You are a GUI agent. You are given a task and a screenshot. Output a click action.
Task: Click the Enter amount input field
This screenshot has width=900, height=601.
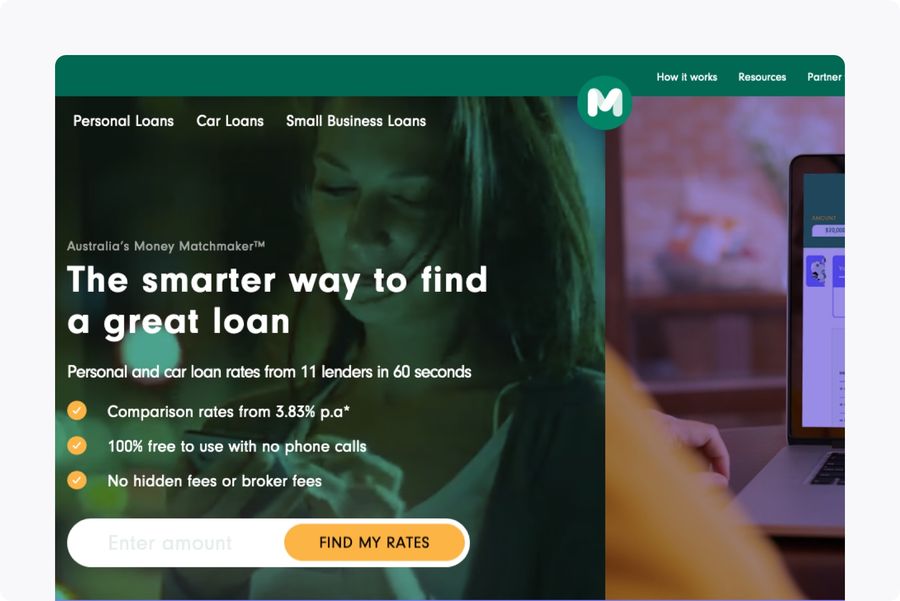(x=175, y=542)
